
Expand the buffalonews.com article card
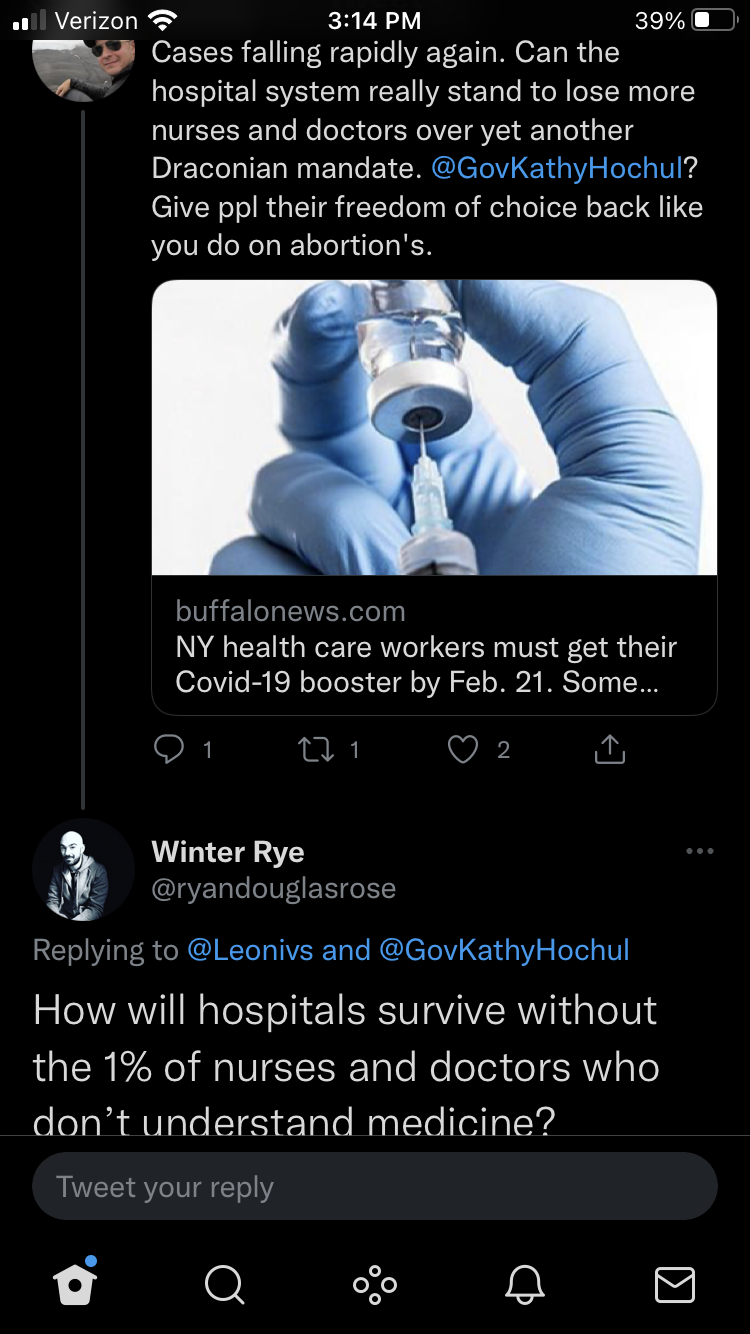coord(434,494)
